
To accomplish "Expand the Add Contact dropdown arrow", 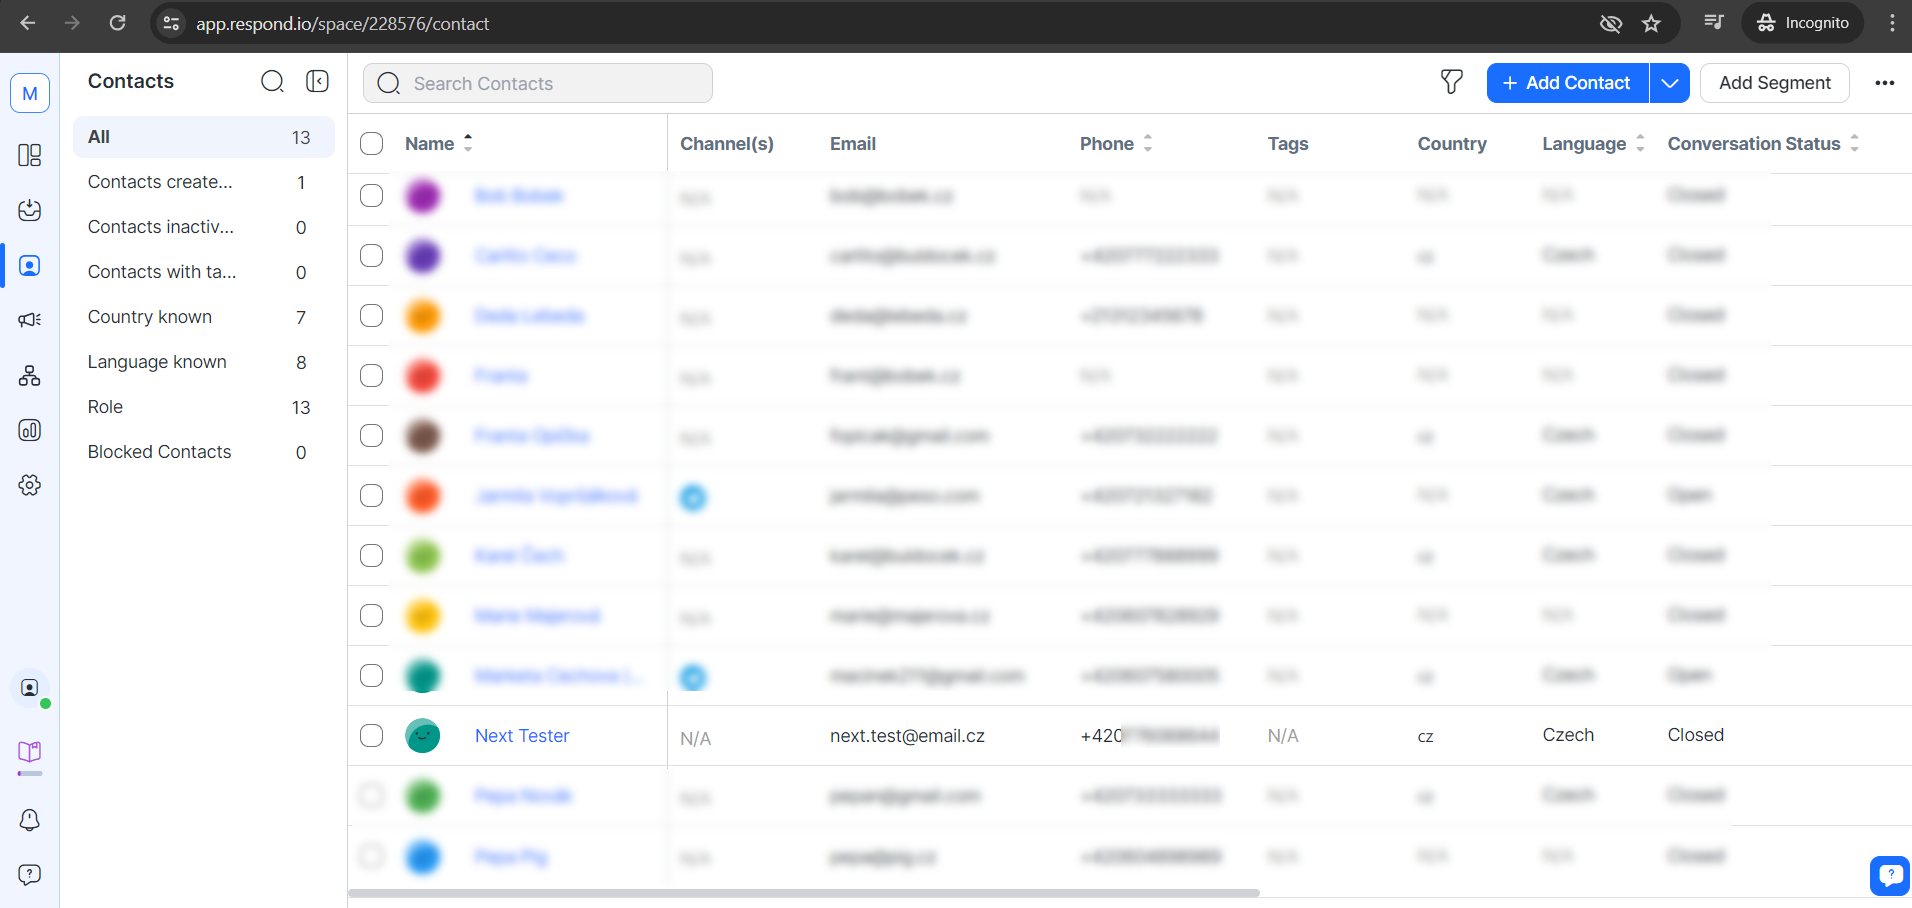I will (1669, 83).
